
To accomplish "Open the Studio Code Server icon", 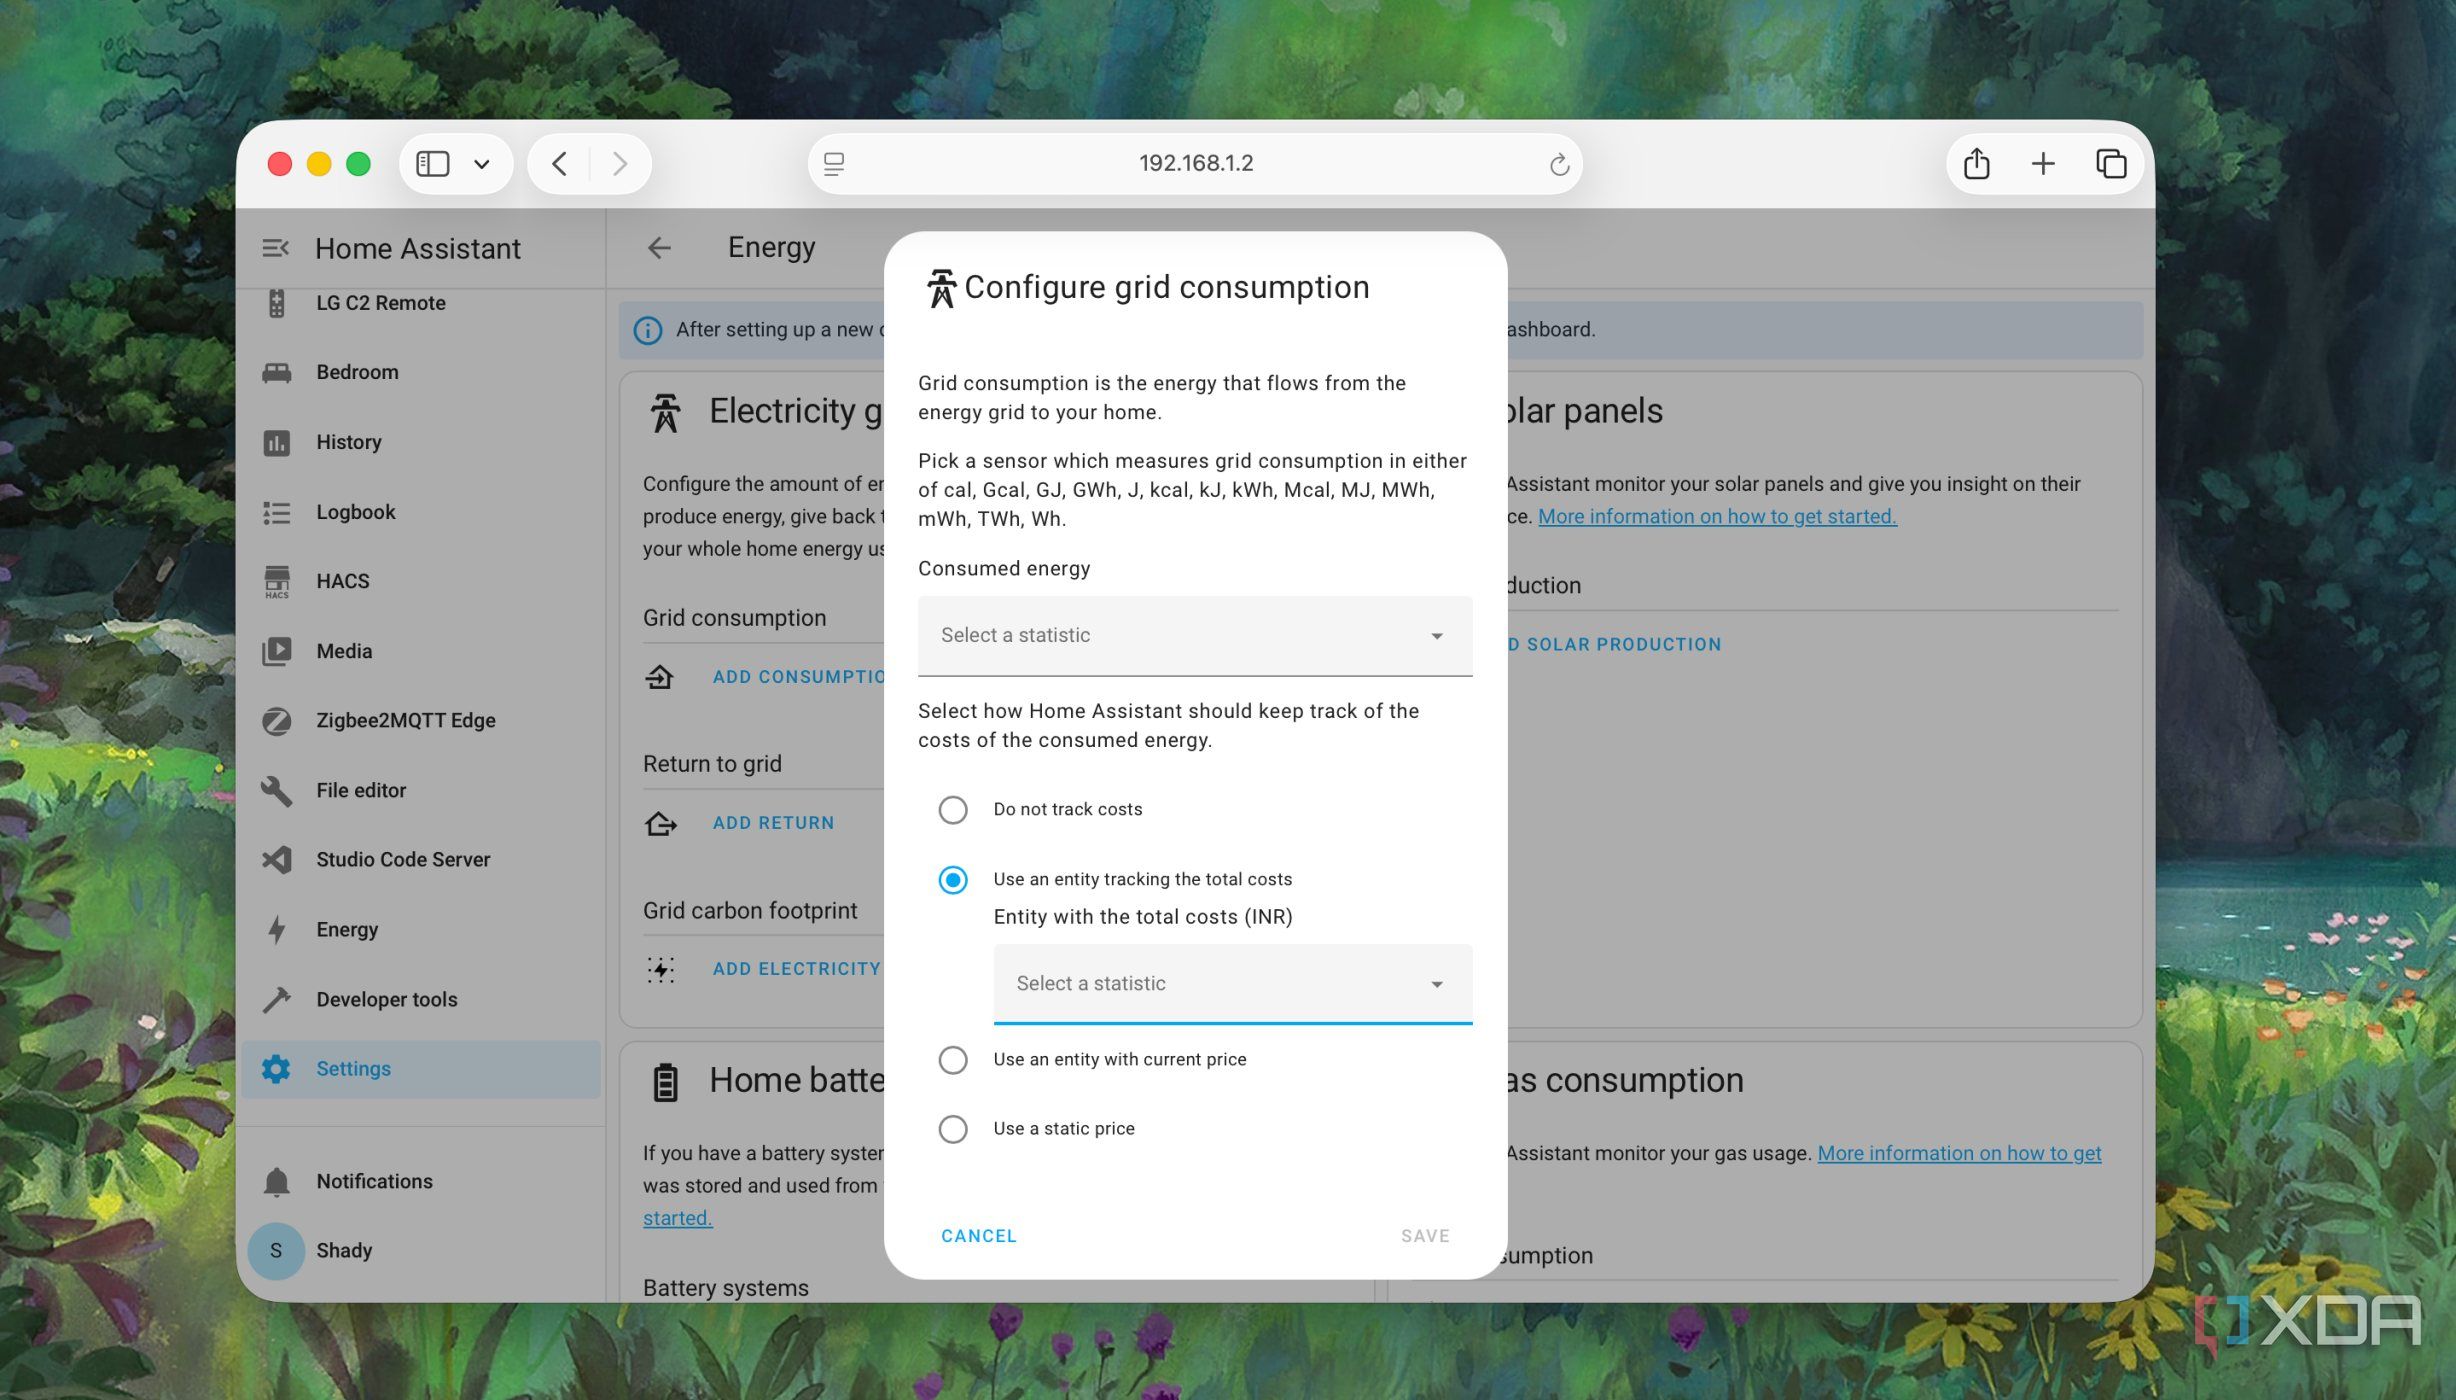I will [x=277, y=860].
